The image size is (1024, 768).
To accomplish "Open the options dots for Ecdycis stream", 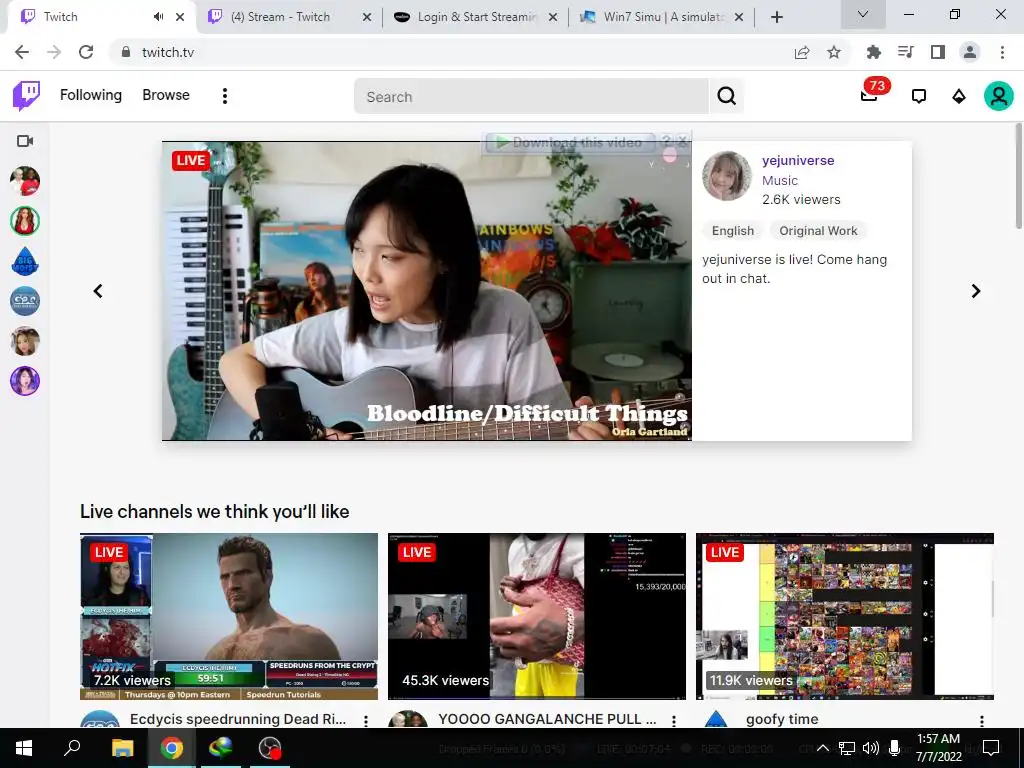I will [366, 720].
